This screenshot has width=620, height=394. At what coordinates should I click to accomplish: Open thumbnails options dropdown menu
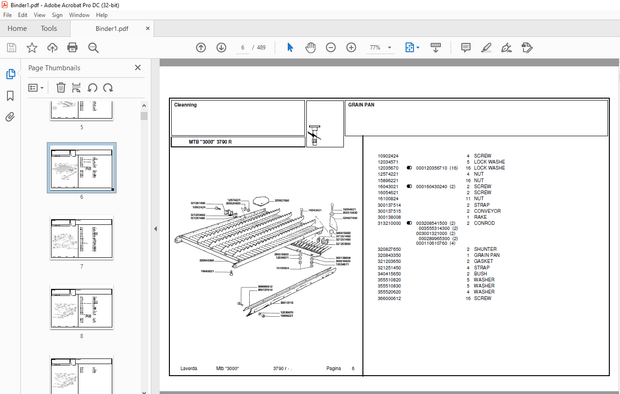[x=36, y=87]
